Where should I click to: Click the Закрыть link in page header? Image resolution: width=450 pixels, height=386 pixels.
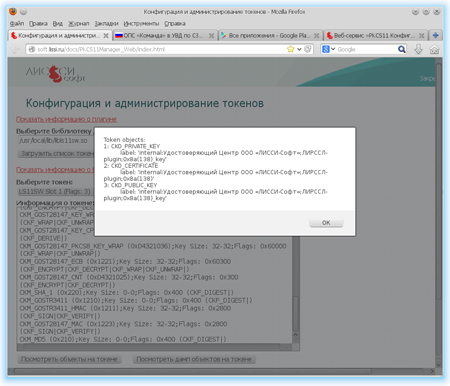(x=427, y=79)
